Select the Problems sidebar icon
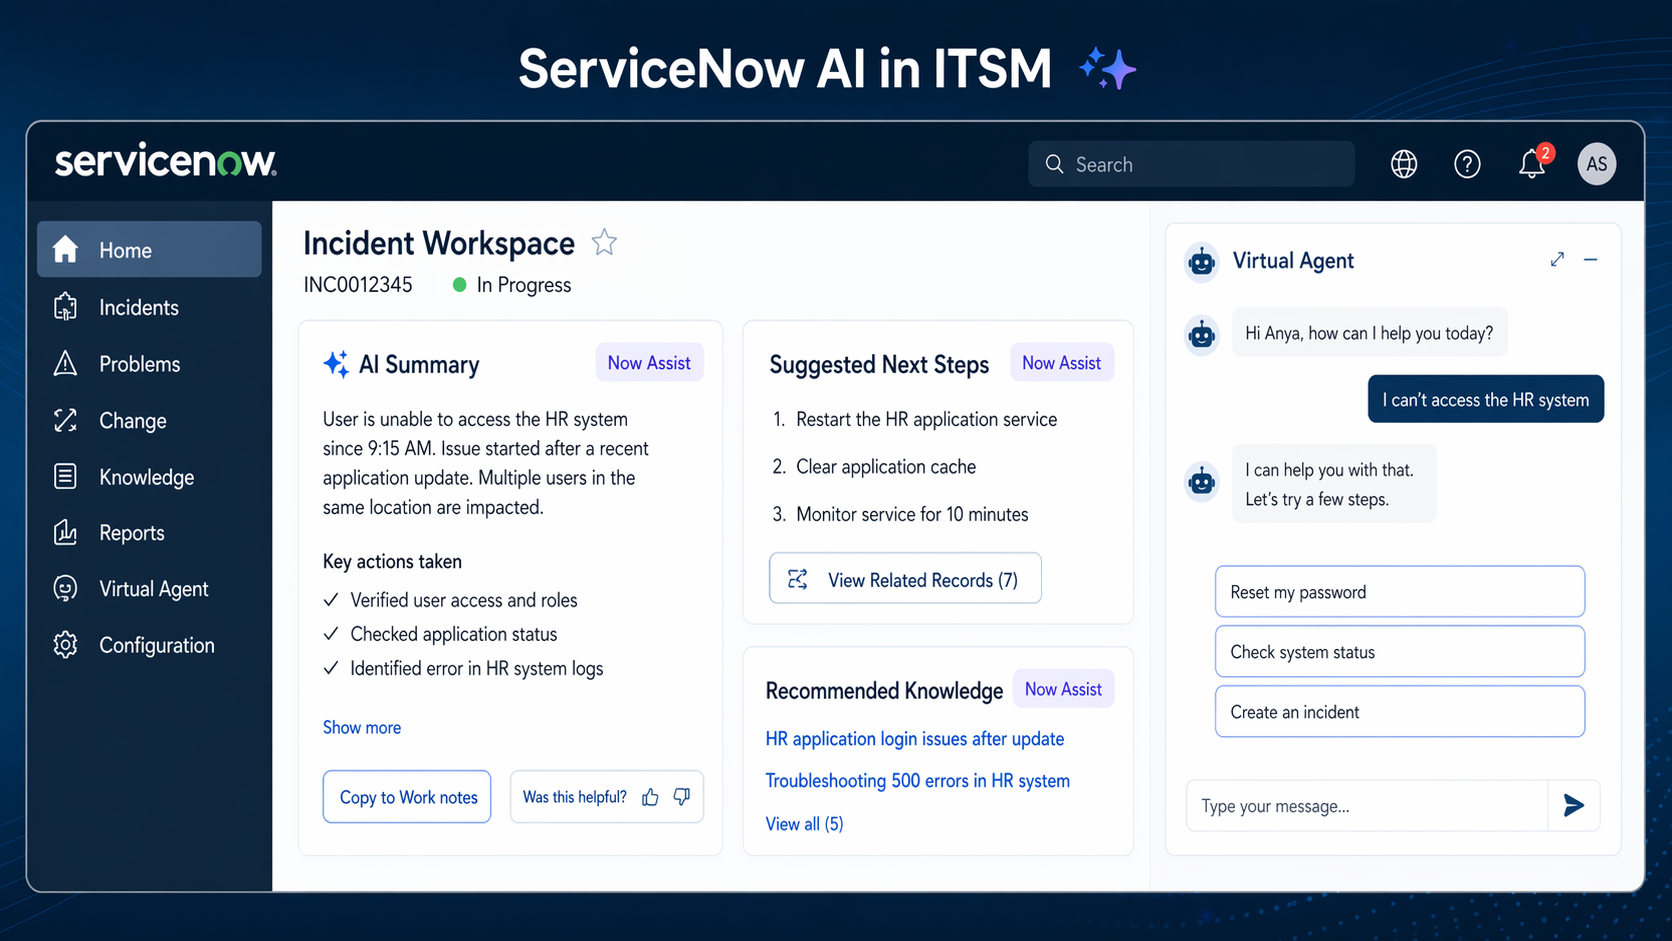 point(64,363)
